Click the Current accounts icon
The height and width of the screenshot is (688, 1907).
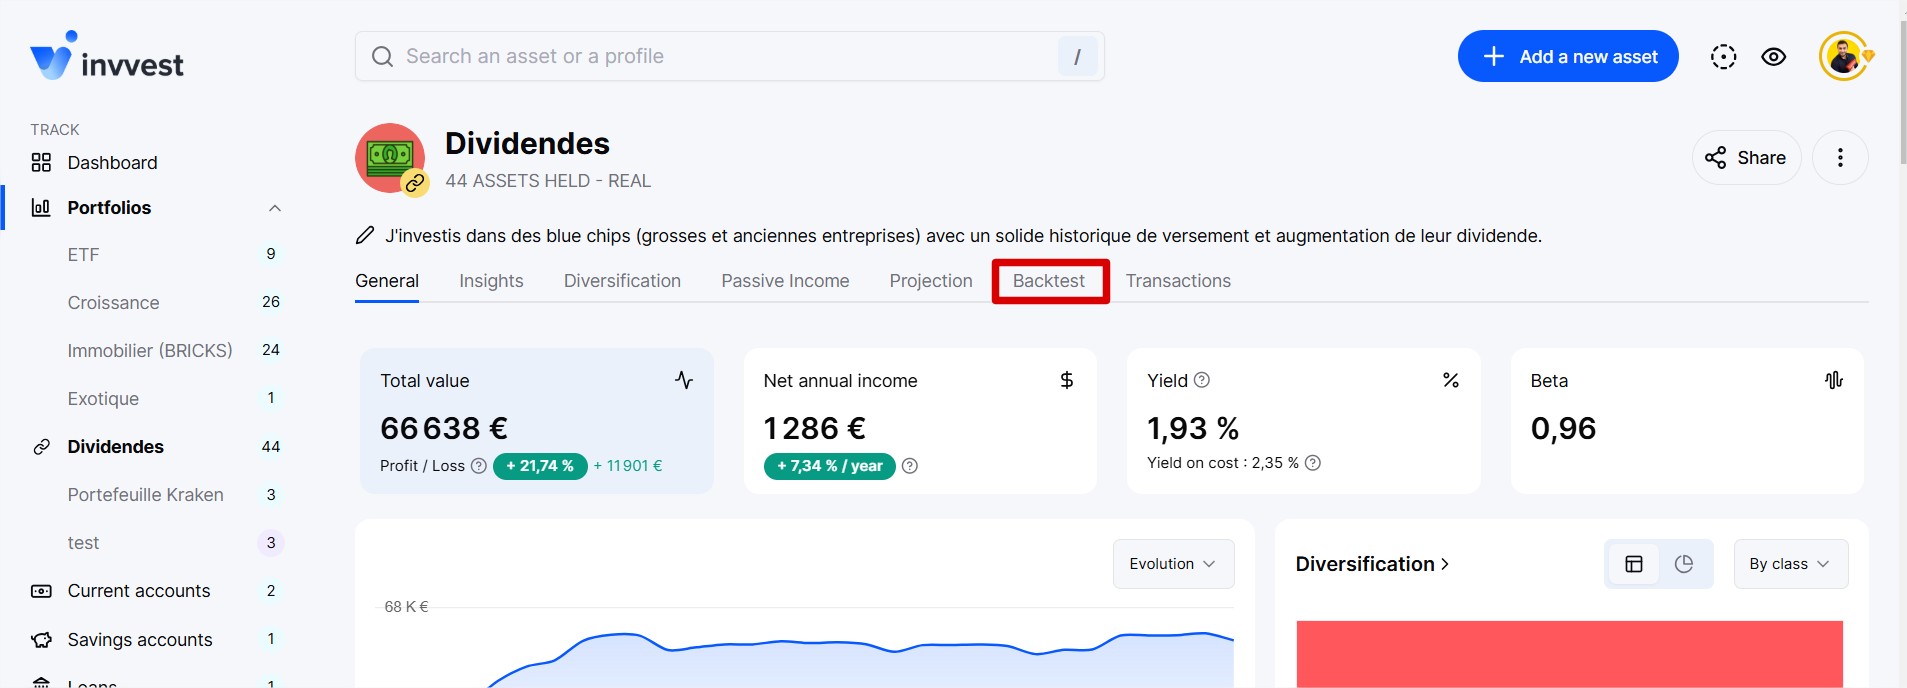[x=41, y=591]
